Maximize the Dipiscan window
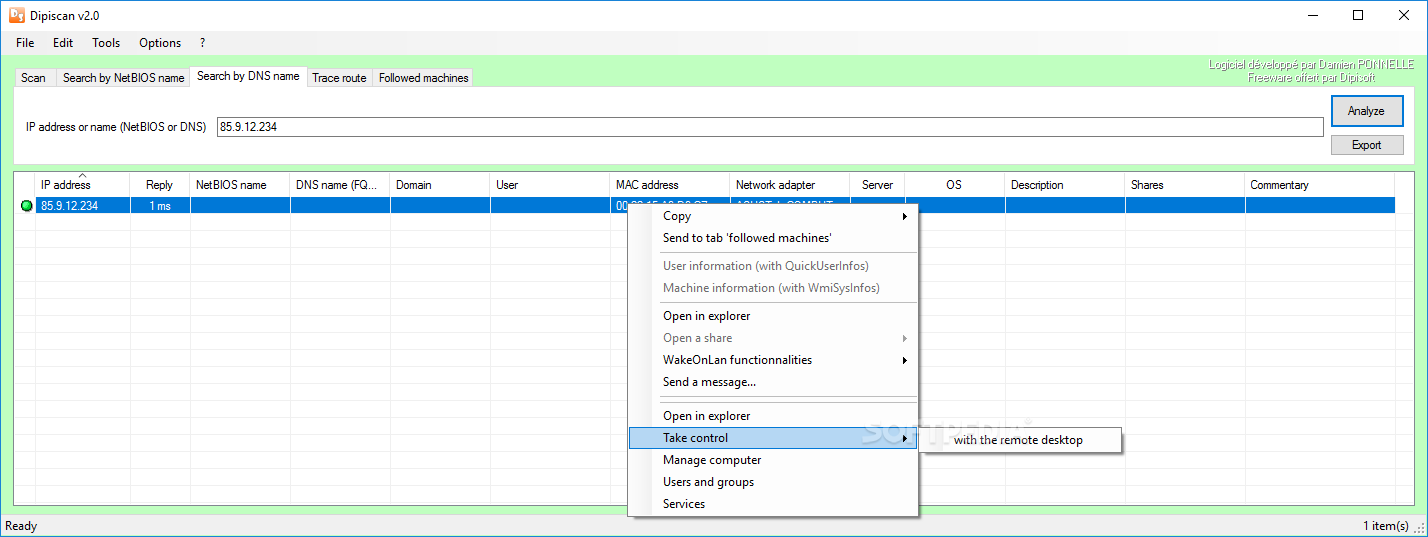 pos(1358,15)
